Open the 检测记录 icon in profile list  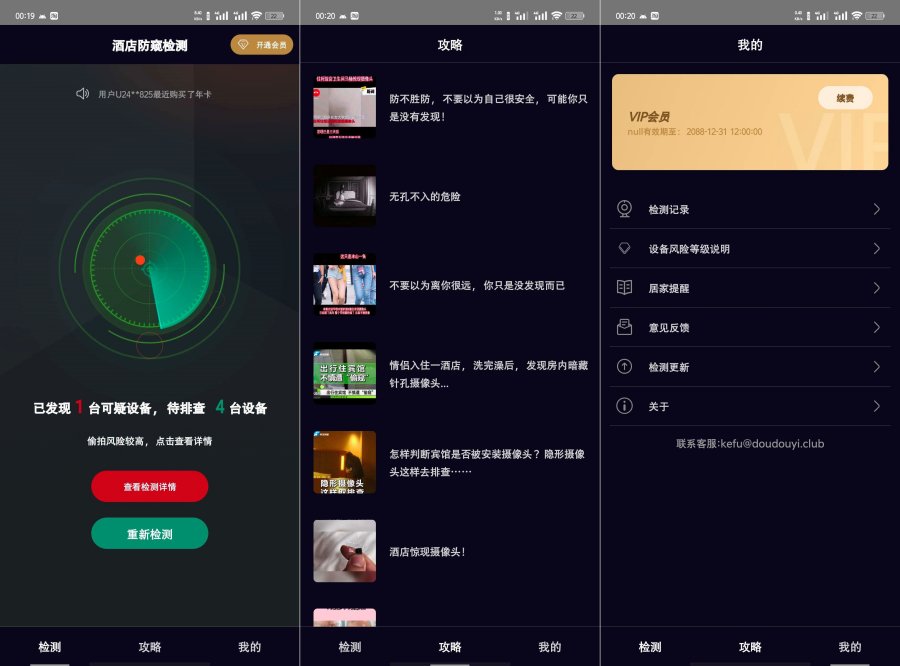coord(623,209)
